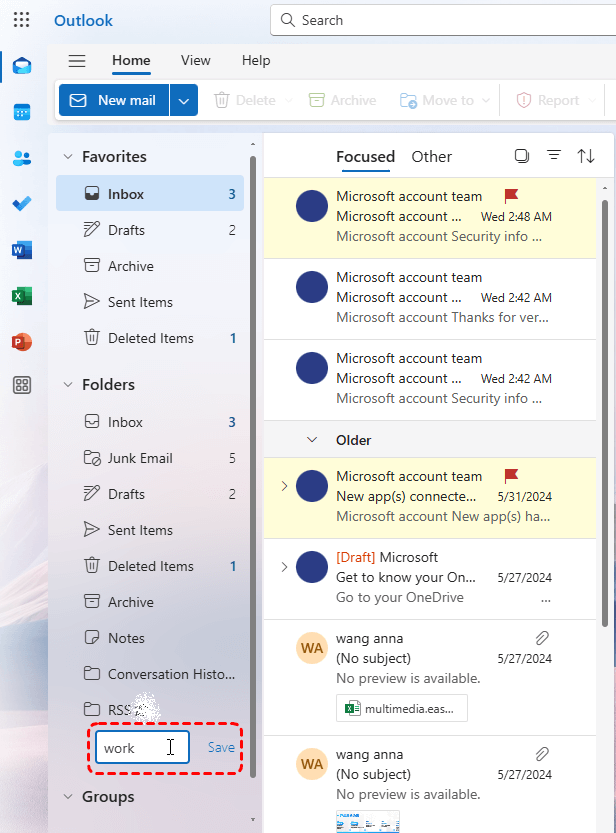The width and height of the screenshot is (616, 833).
Task: Open the Sort order arrows icon
Action: tap(586, 156)
